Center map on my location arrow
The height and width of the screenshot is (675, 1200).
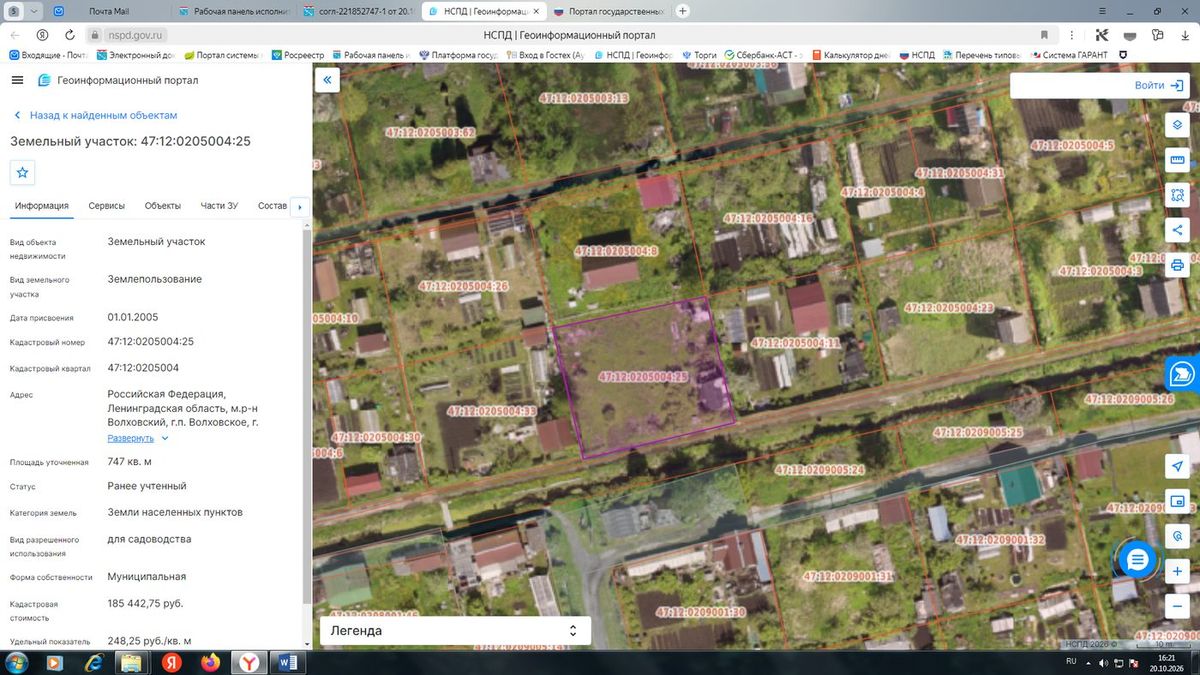[1177, 467]
